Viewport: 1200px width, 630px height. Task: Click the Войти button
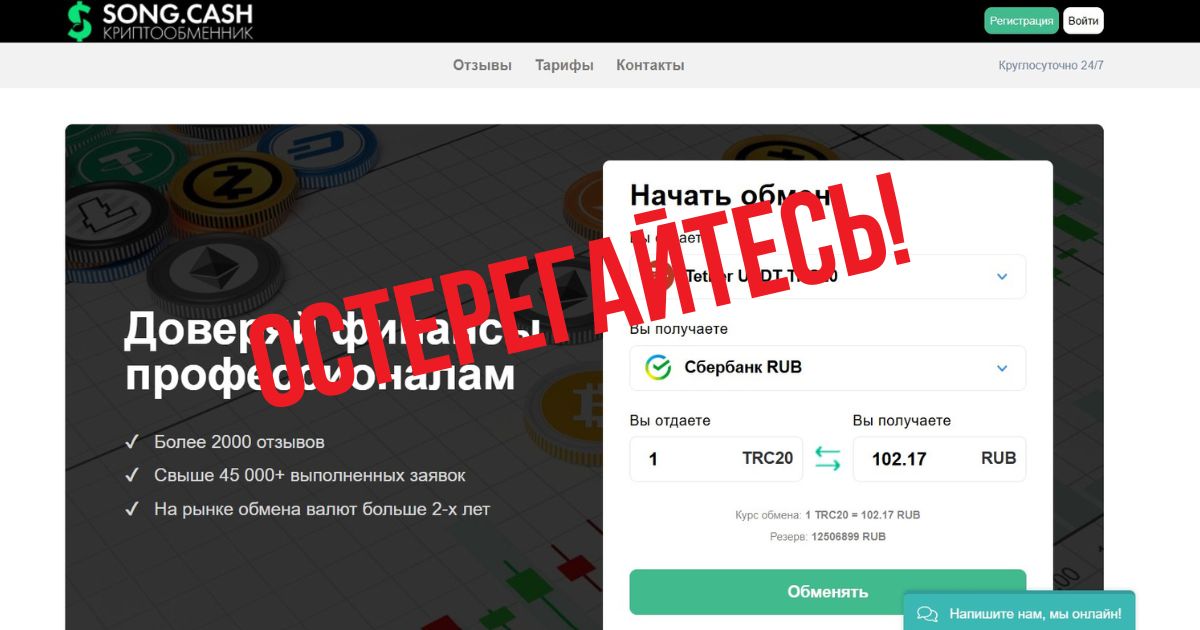[1083, 21]
